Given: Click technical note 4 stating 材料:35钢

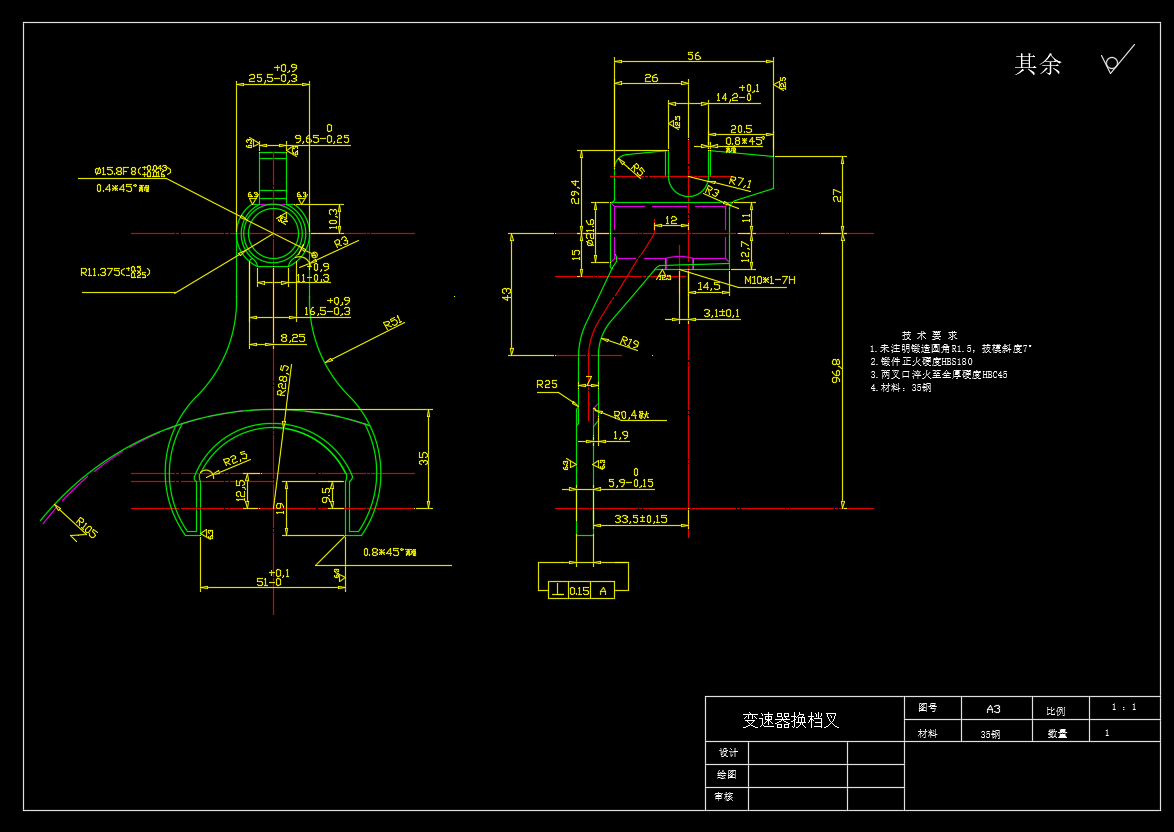Looking at the screenshot, I should point(901,388).
